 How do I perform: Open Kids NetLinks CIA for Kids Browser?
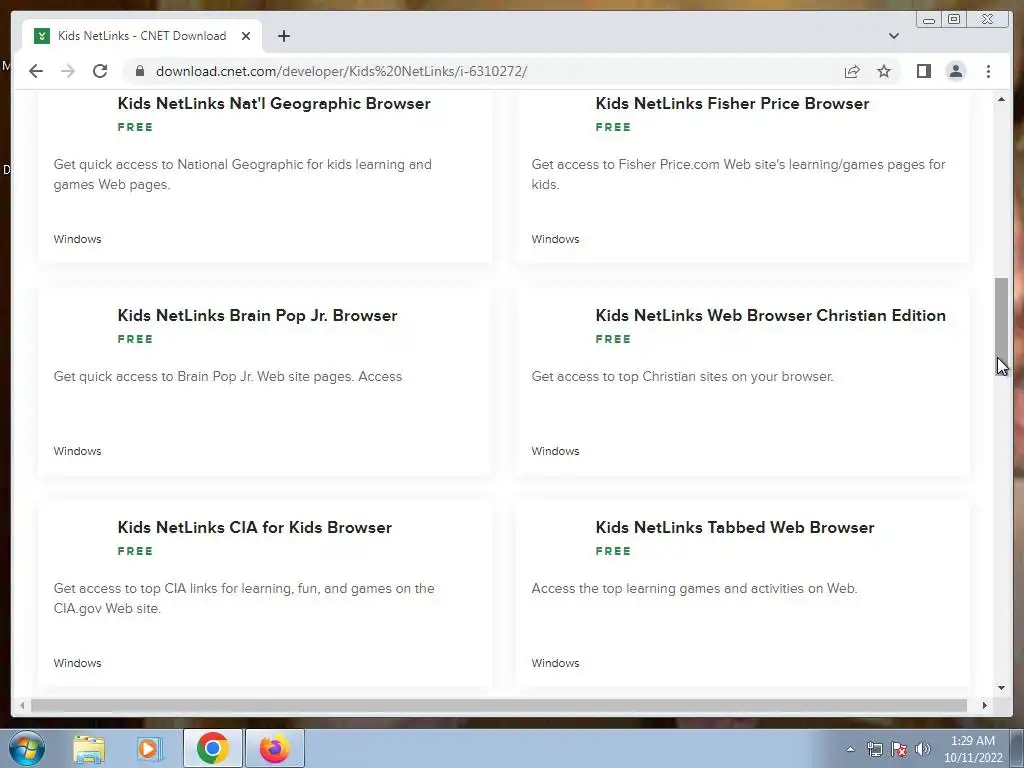255,528
